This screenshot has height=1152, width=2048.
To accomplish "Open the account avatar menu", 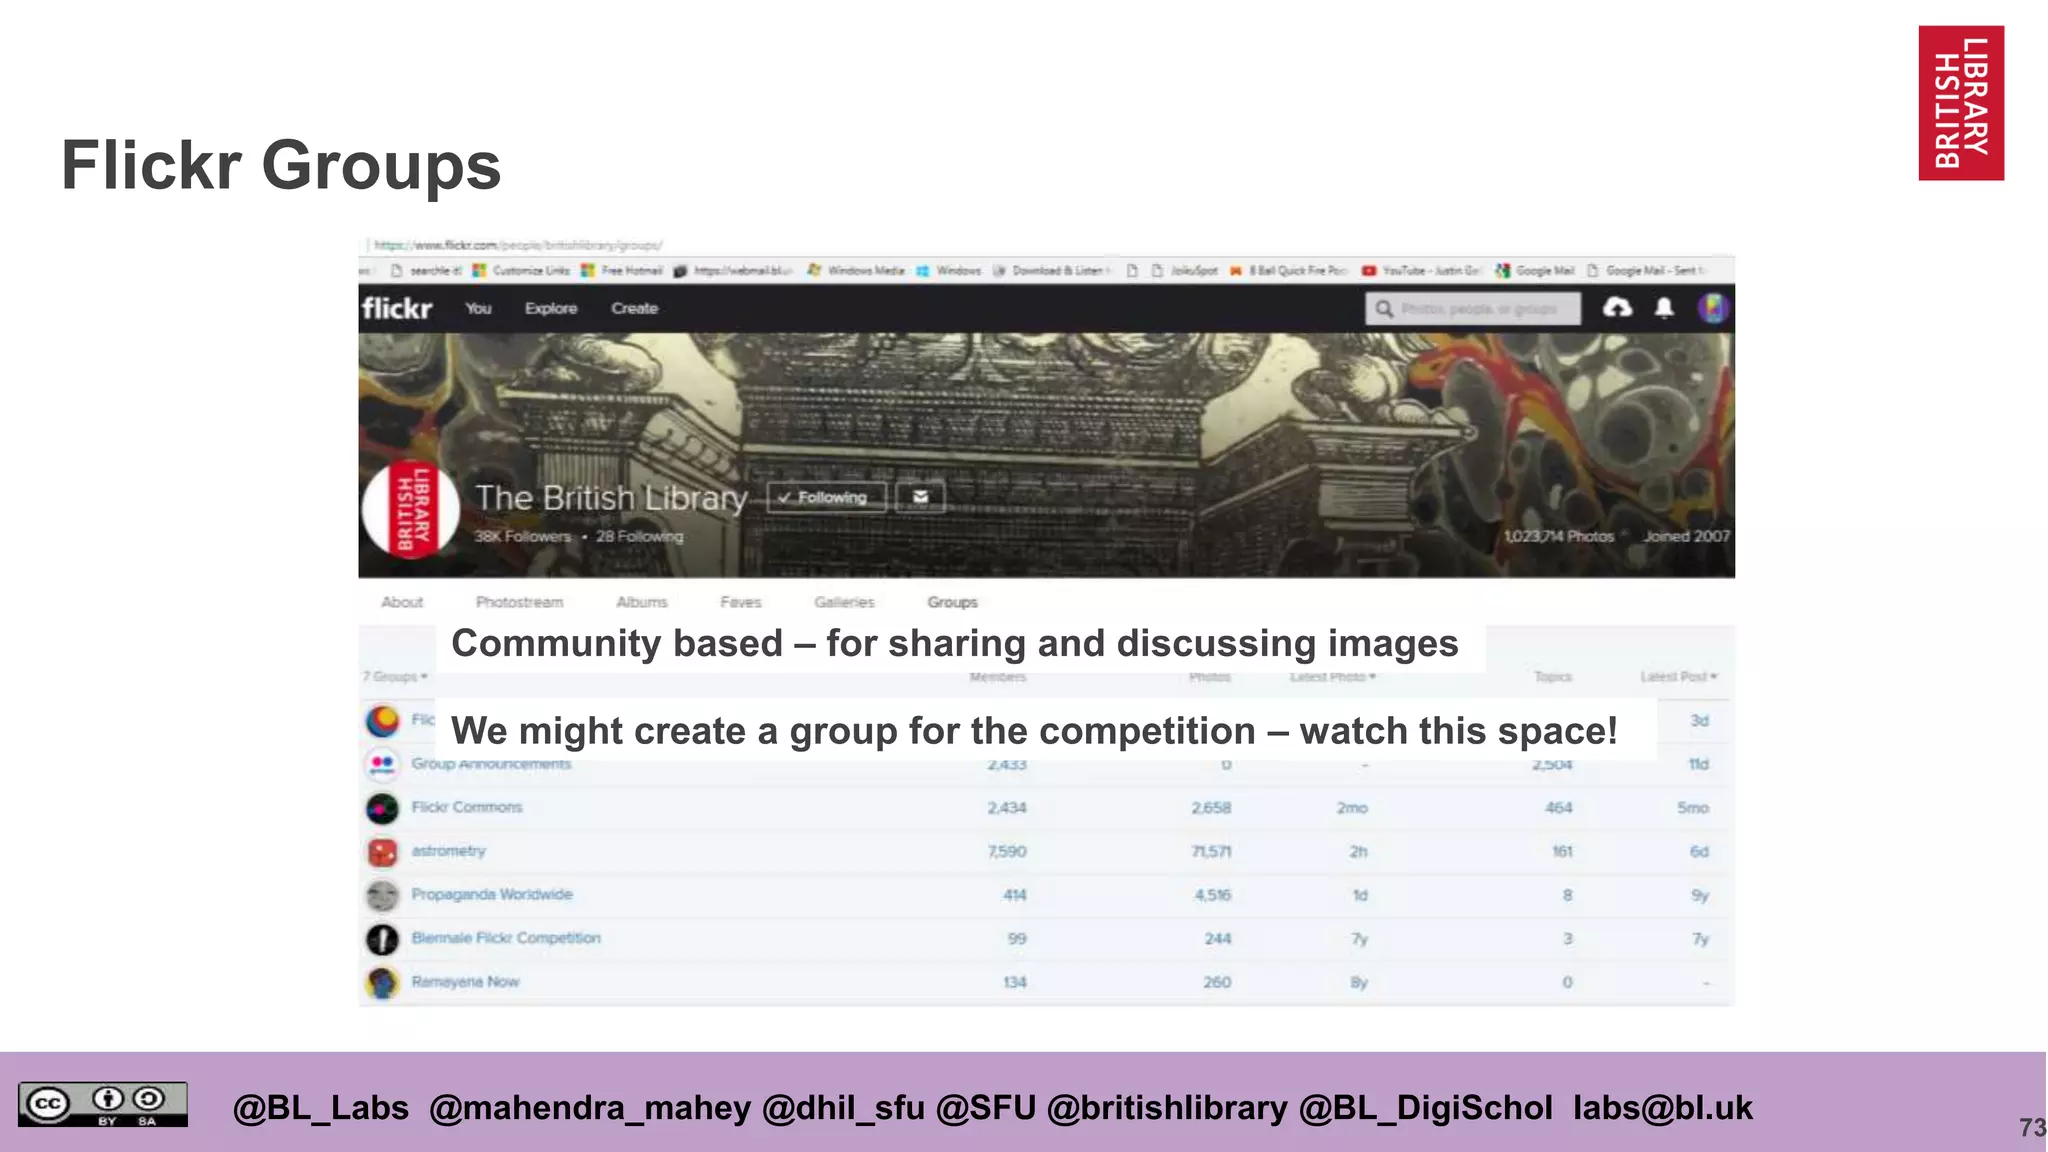I will (1713, 308).
